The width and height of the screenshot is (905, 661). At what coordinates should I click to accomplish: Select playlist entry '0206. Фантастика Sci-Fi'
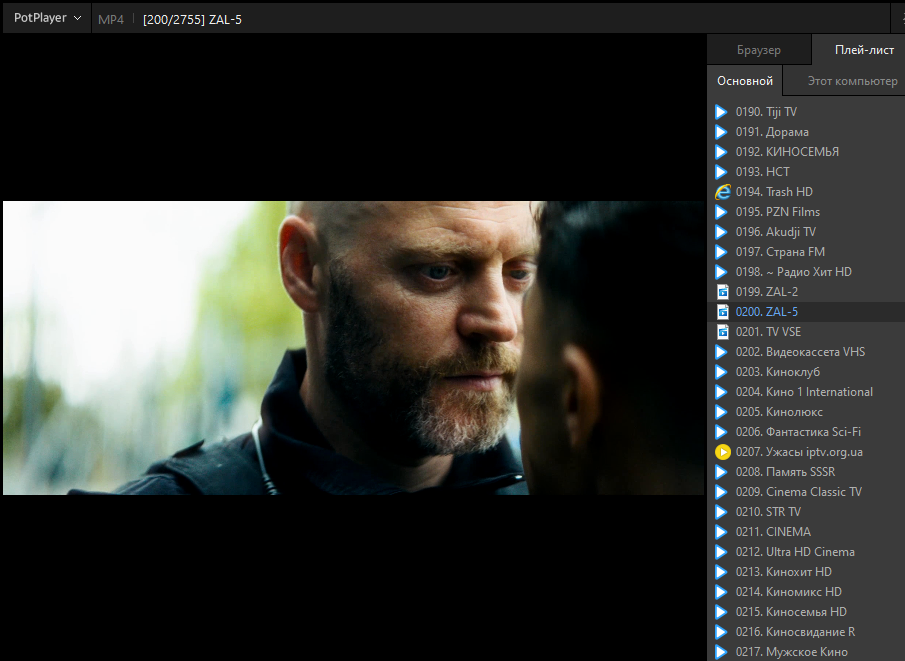coord(806,432)
